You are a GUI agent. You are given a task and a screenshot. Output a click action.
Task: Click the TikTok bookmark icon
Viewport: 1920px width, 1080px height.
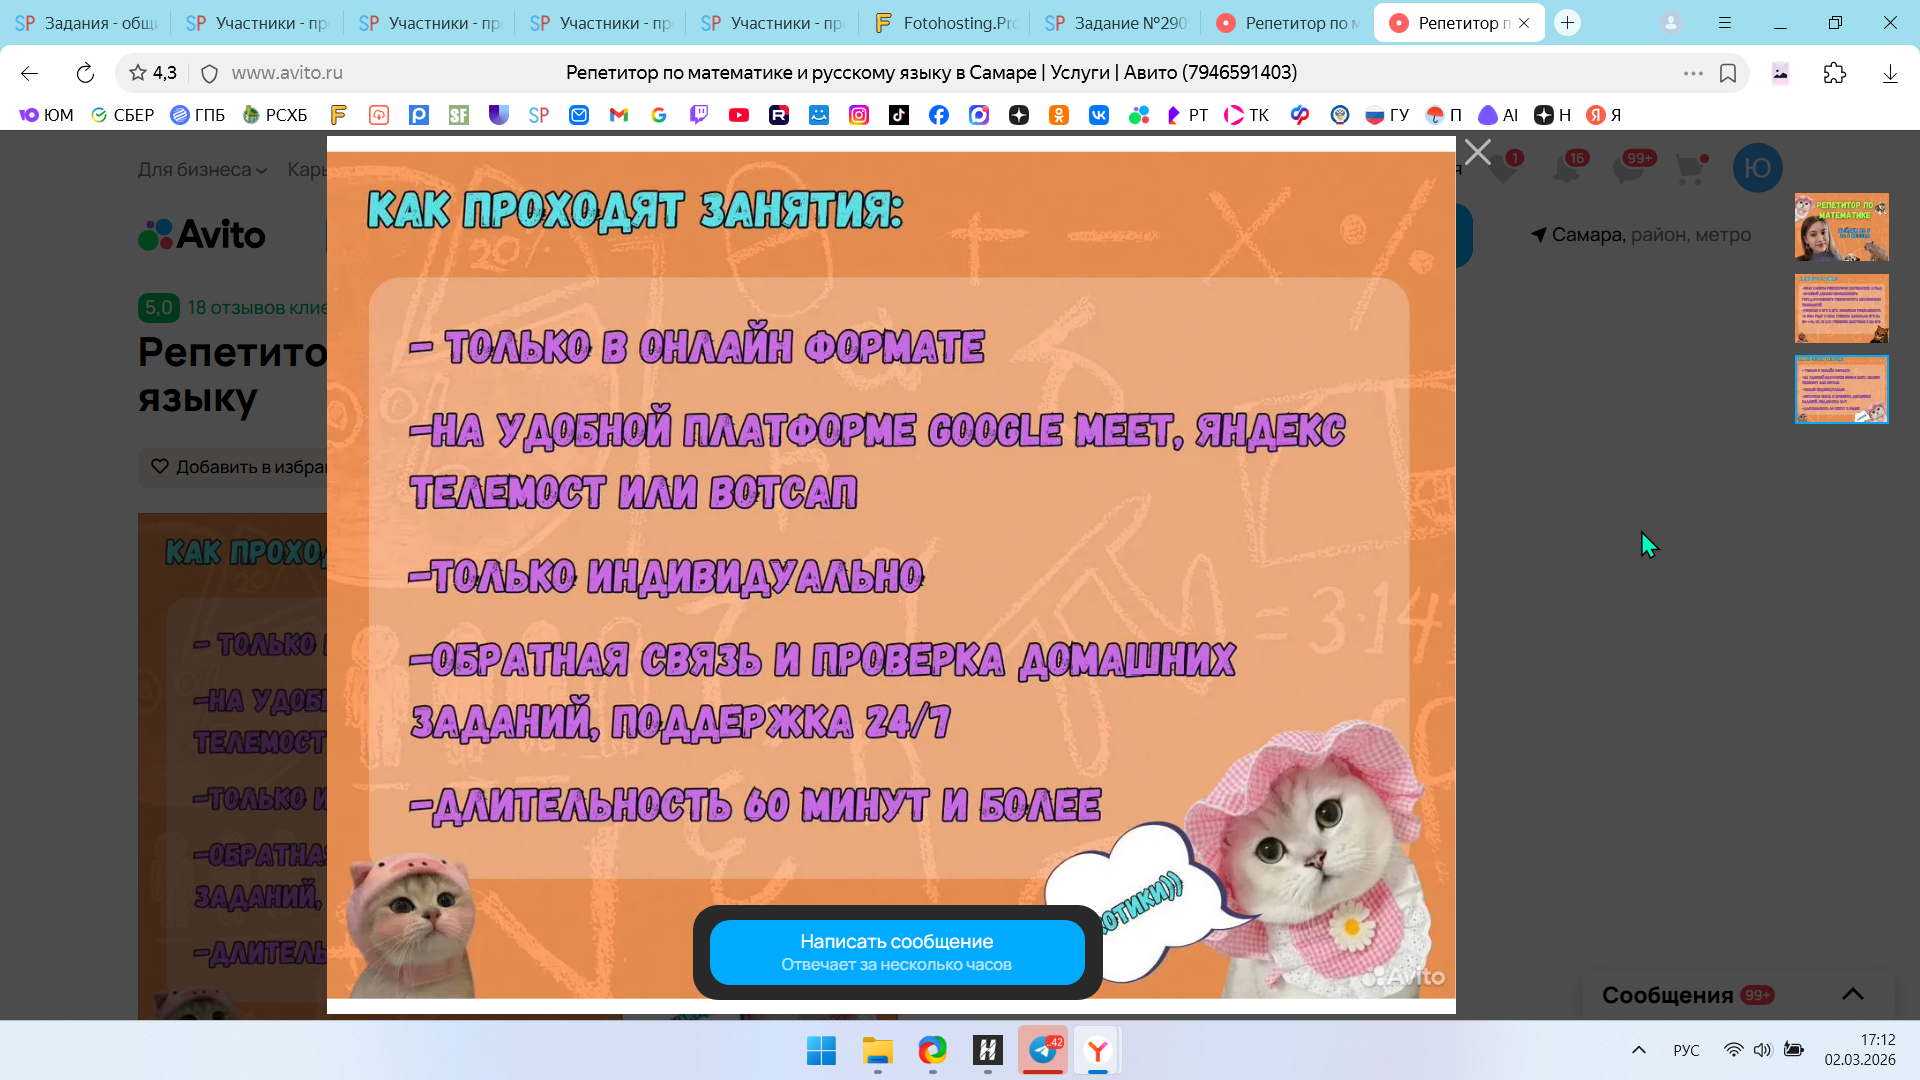[x=899, y=115]
